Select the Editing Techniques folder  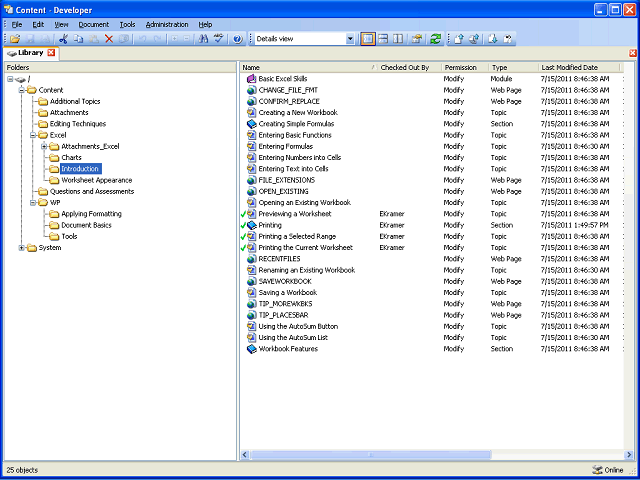click(x=78, y=124)
